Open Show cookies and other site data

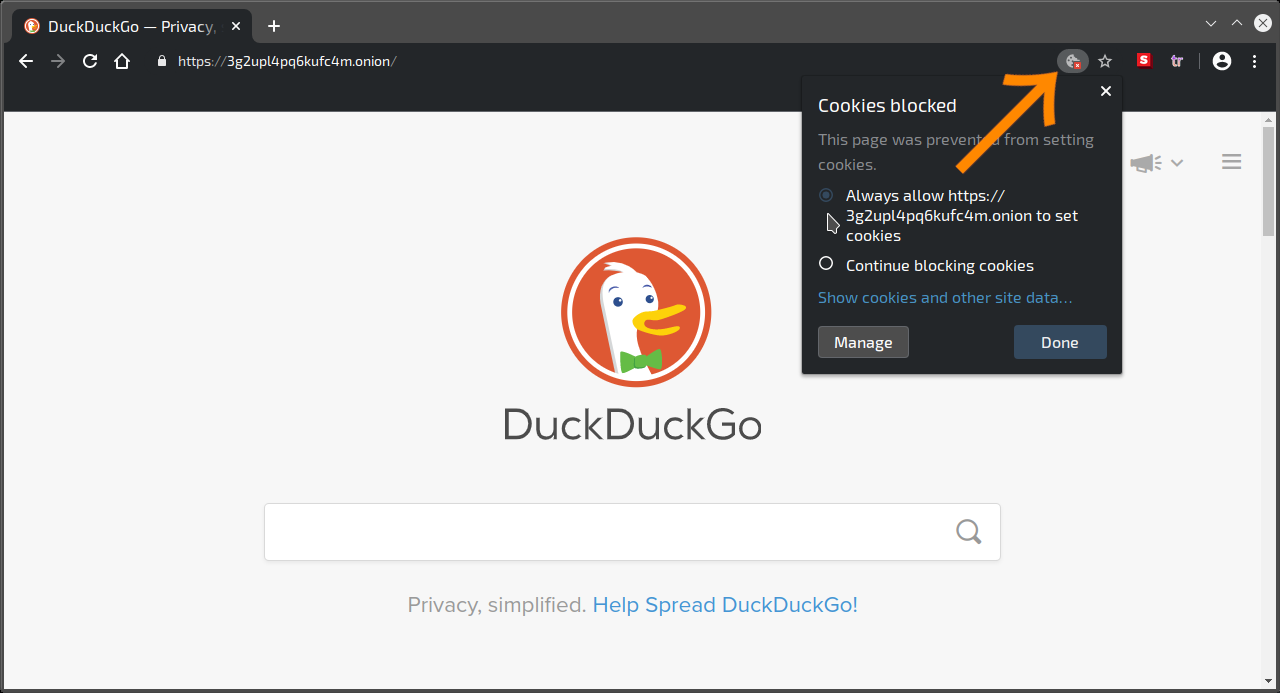tap(945, 298)
